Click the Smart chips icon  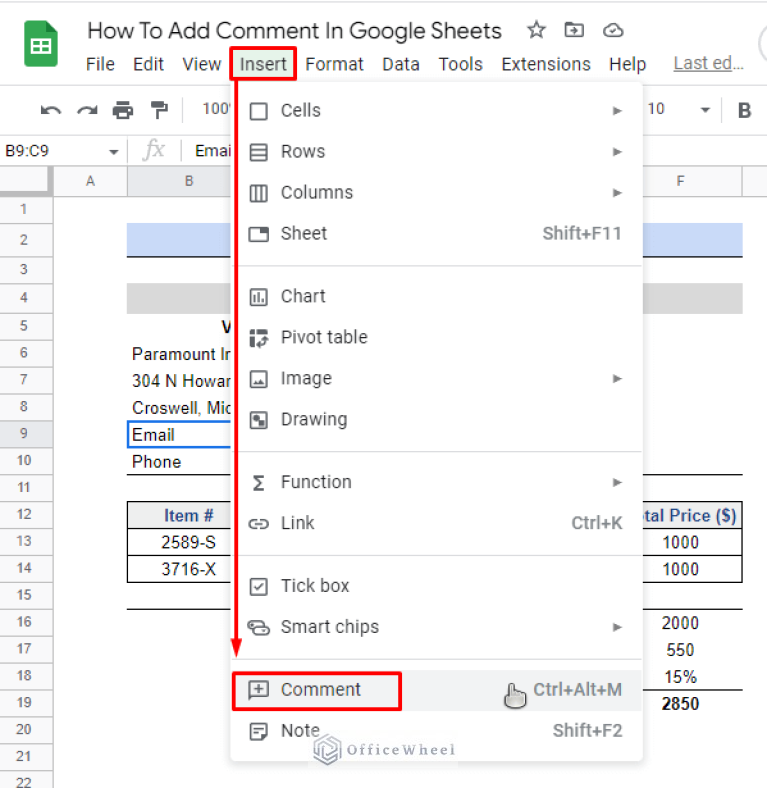[x=259, y=628]
